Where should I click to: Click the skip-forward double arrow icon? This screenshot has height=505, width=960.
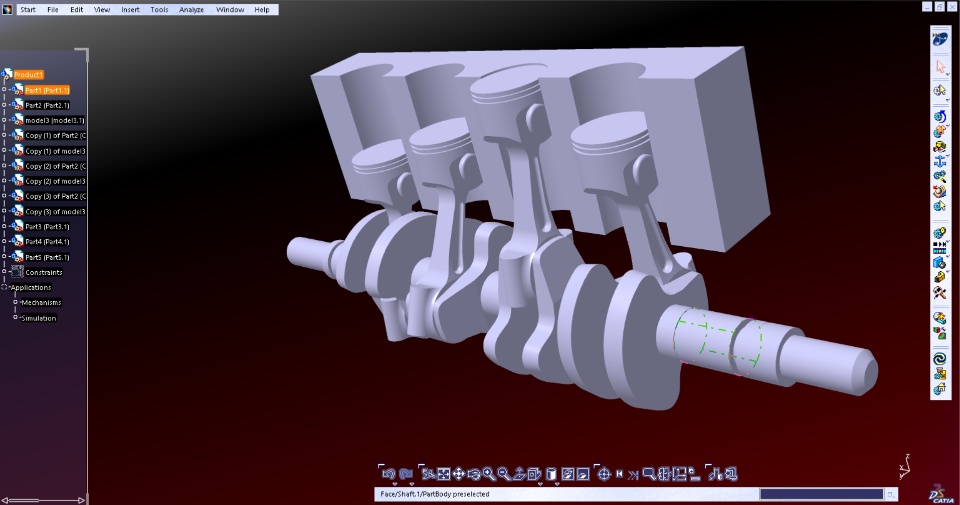tap(633, 474)
